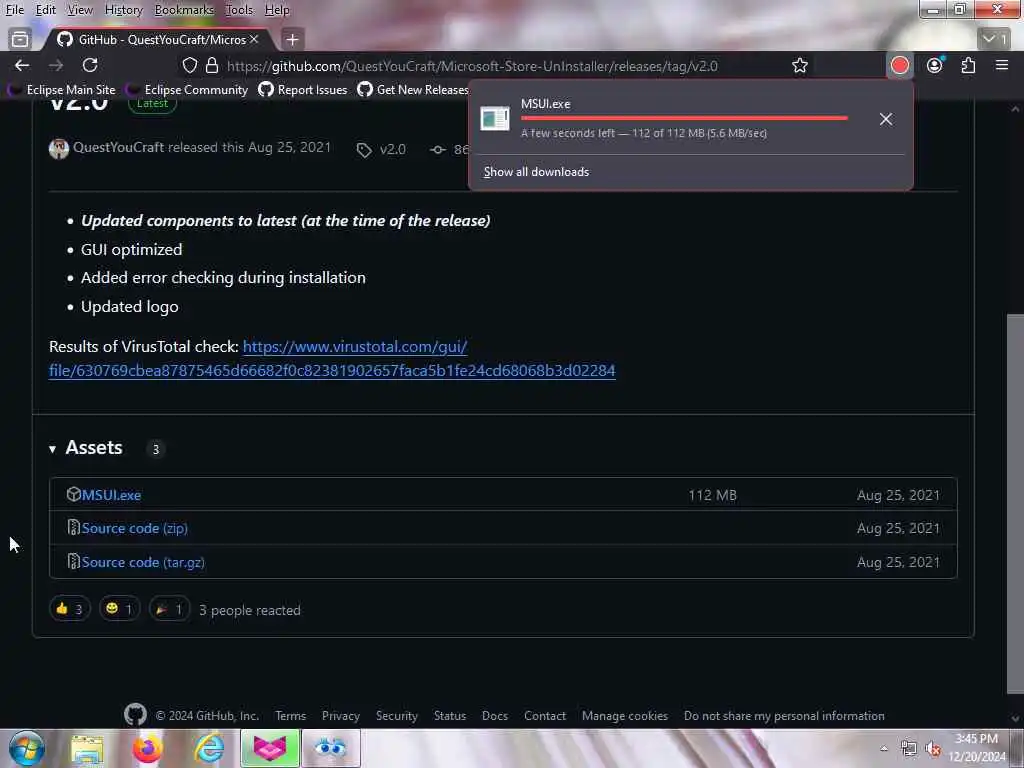Click the MSUI.exe download progress bar

[684, 118]
